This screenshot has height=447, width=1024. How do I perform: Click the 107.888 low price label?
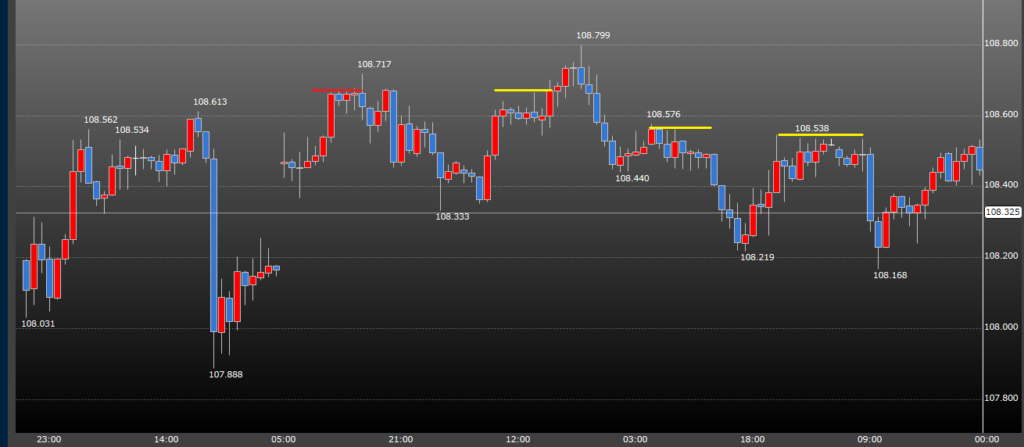[226, 374]
